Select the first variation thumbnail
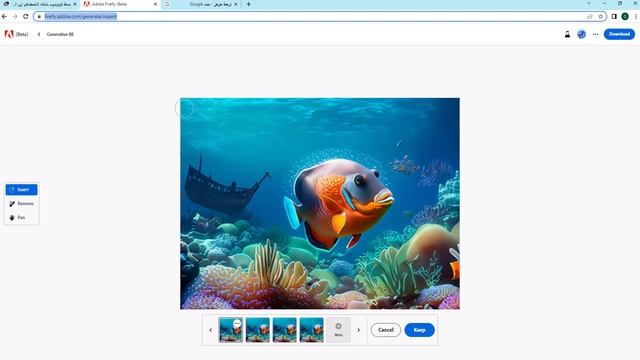The width and height of the screenshot is (640, 360). click(231, 330)
